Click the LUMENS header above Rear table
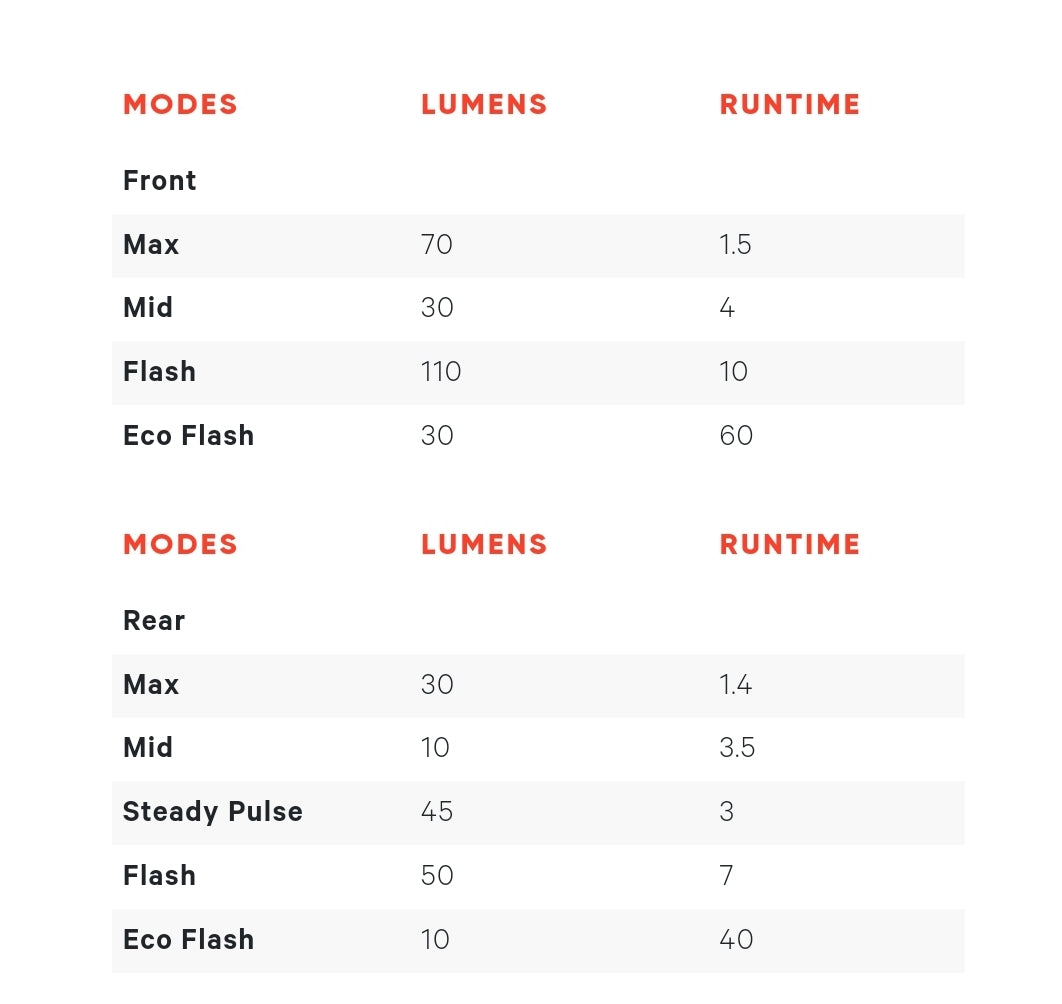The height and width of the screenshot is (1004, 1062). tap(484, 545)
